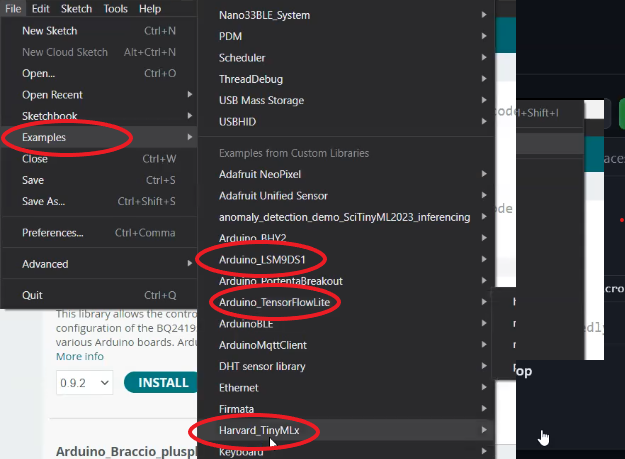Select Open... menu entry
Image resolution: width=625 pixels, height=459 pixels.
point(99,73)
